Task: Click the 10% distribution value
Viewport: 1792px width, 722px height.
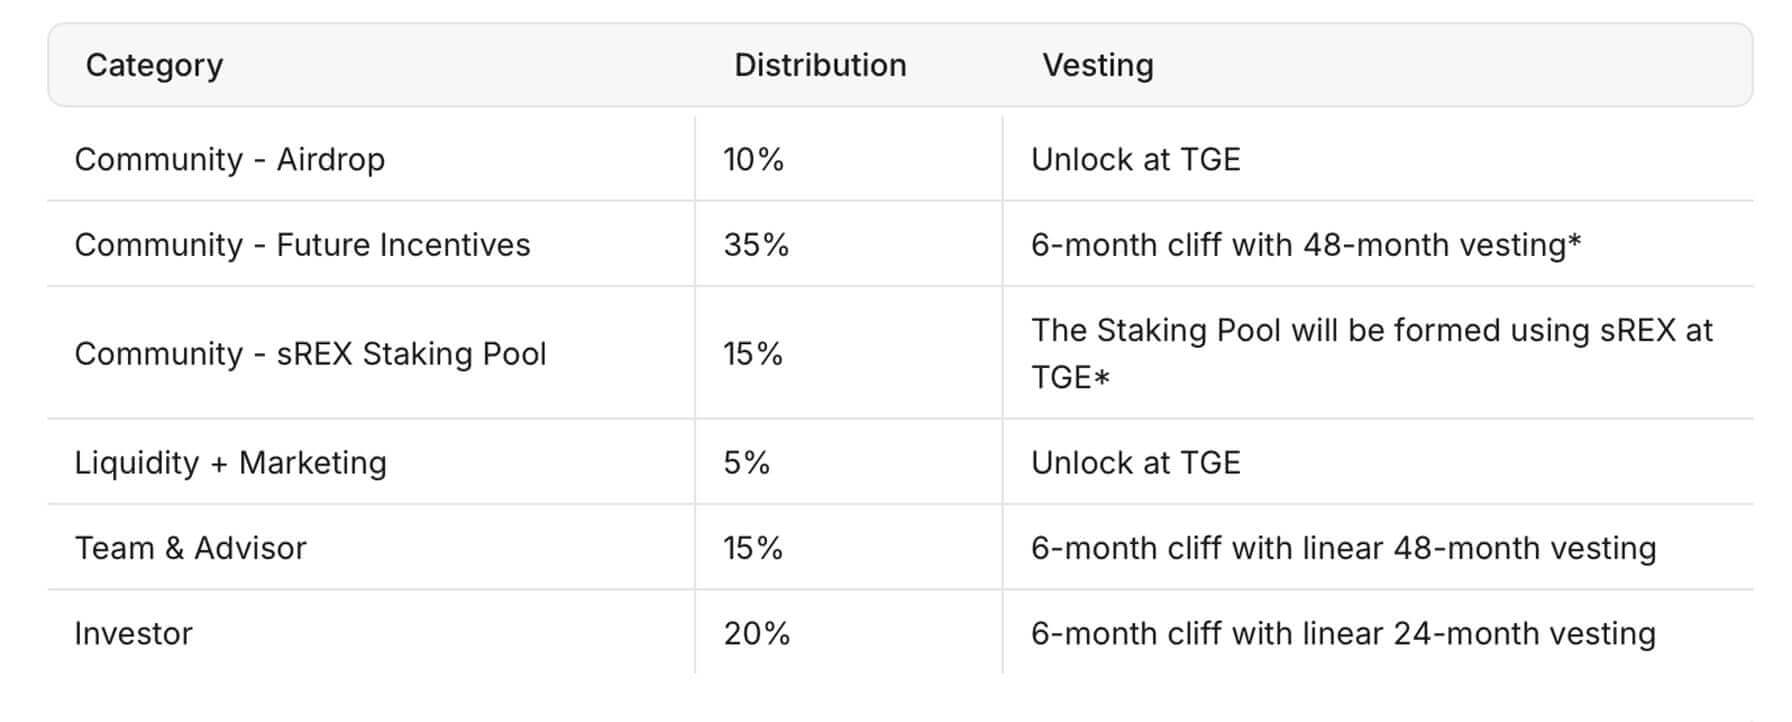Action: (753, 160)
